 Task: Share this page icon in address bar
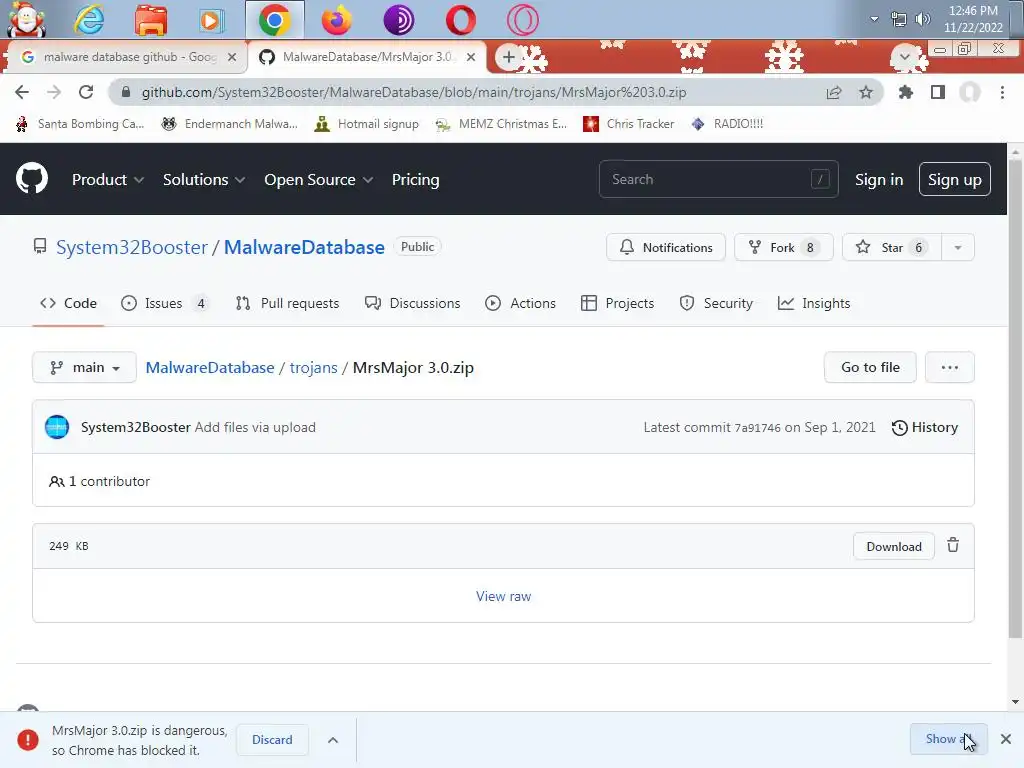pos(834,92)
